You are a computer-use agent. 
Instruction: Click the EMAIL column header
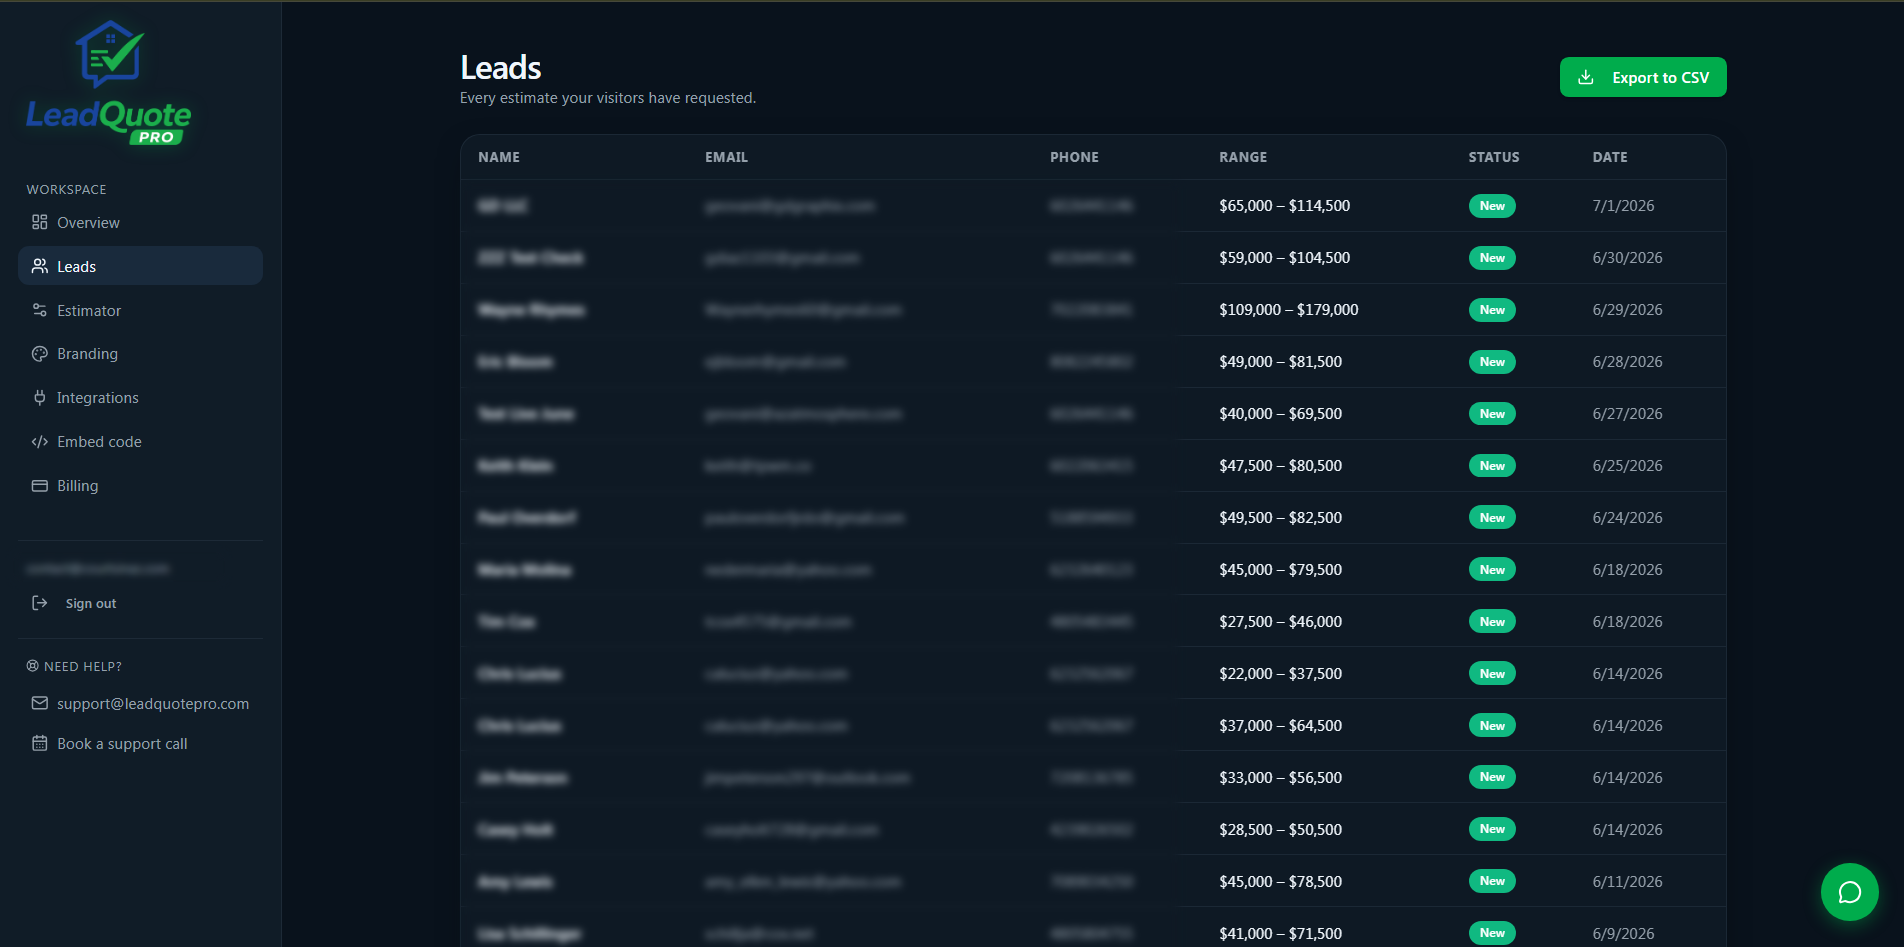726,157
